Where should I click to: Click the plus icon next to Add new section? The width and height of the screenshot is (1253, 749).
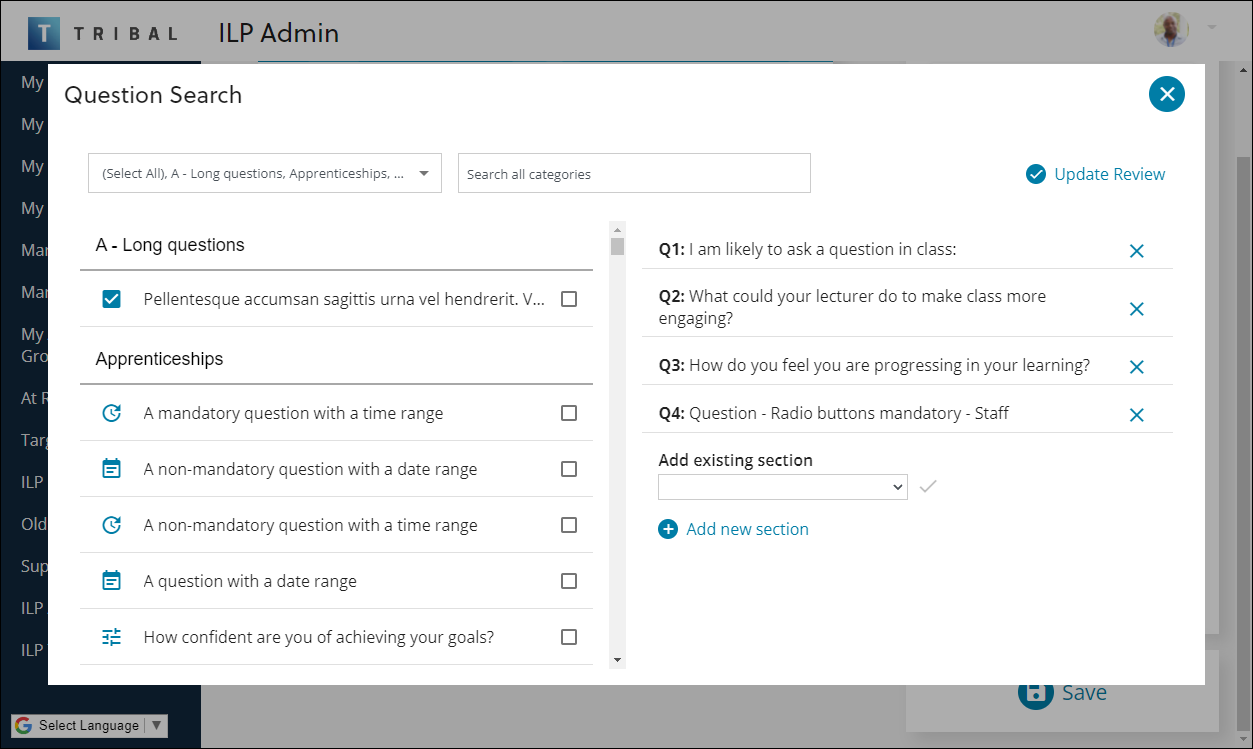point(668,528)
